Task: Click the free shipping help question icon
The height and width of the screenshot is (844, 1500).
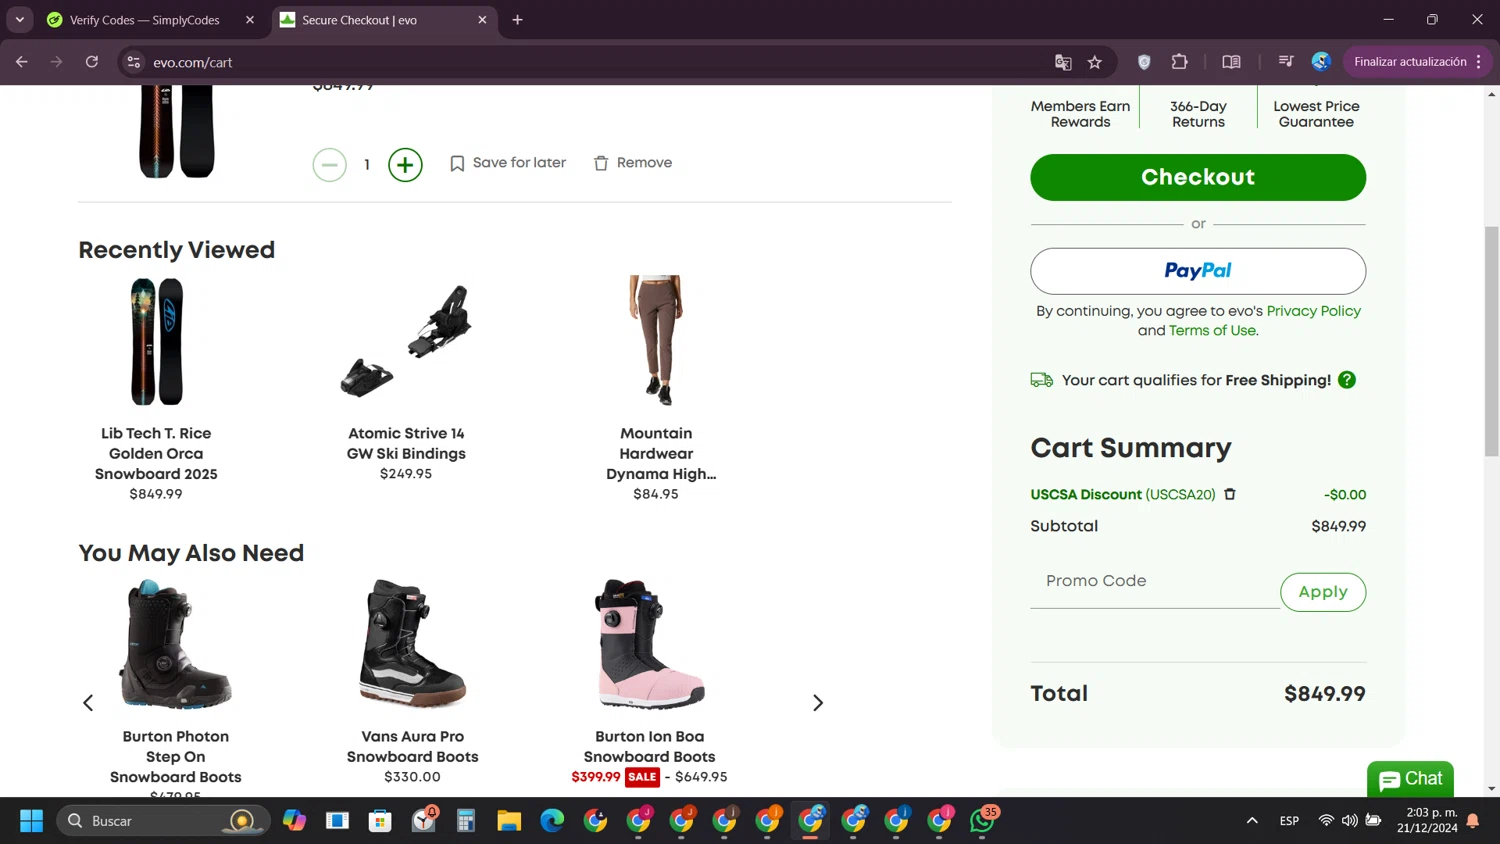Action: point(1347,380)
